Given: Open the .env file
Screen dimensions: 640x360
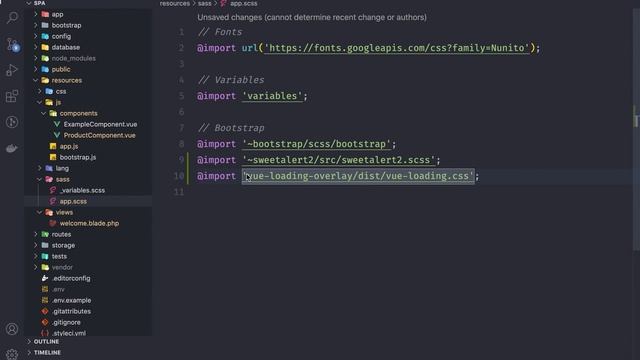Looking at the screenshot, I should (x=58, y=290).
